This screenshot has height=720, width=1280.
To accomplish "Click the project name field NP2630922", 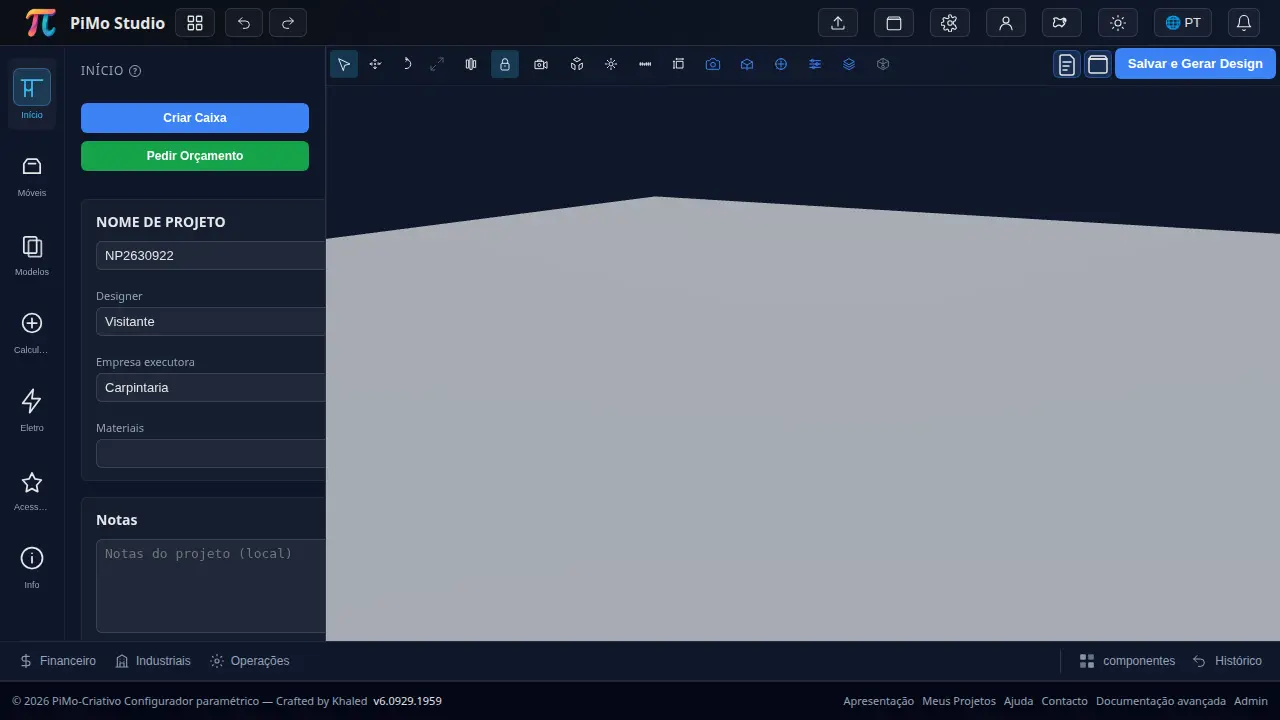I will tap(211, 256).
